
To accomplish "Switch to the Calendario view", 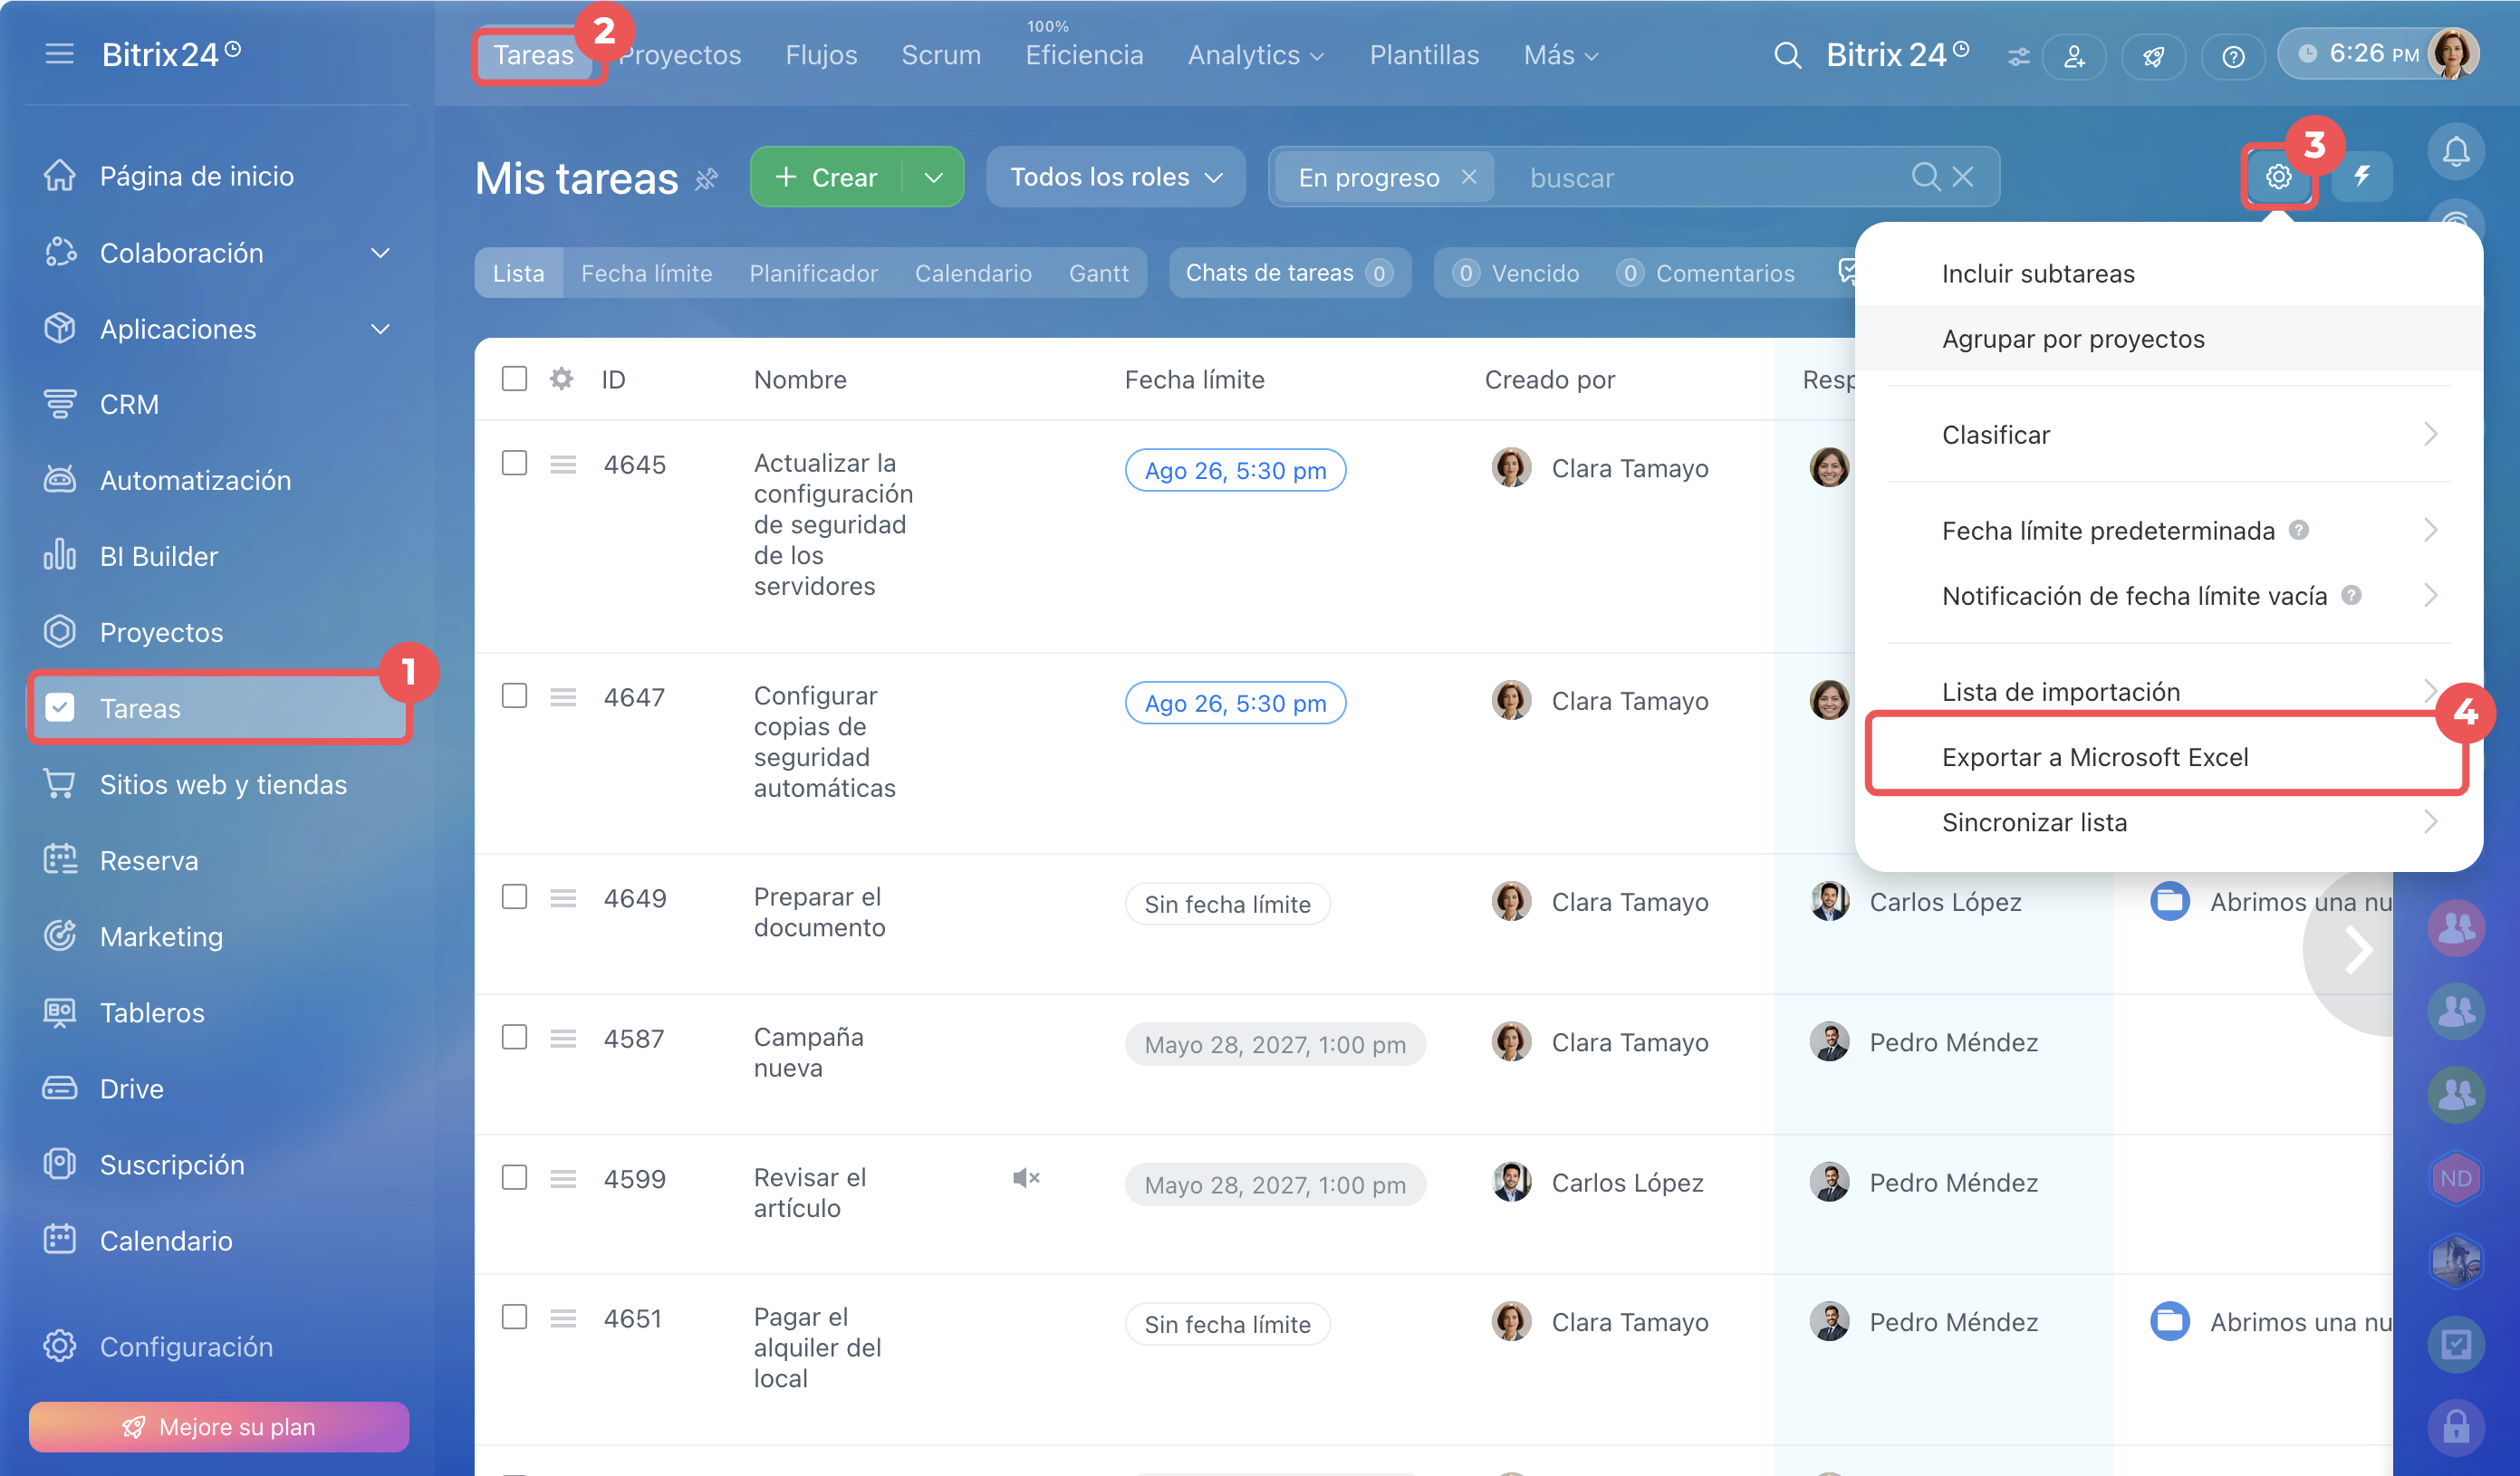I will 972,273.
